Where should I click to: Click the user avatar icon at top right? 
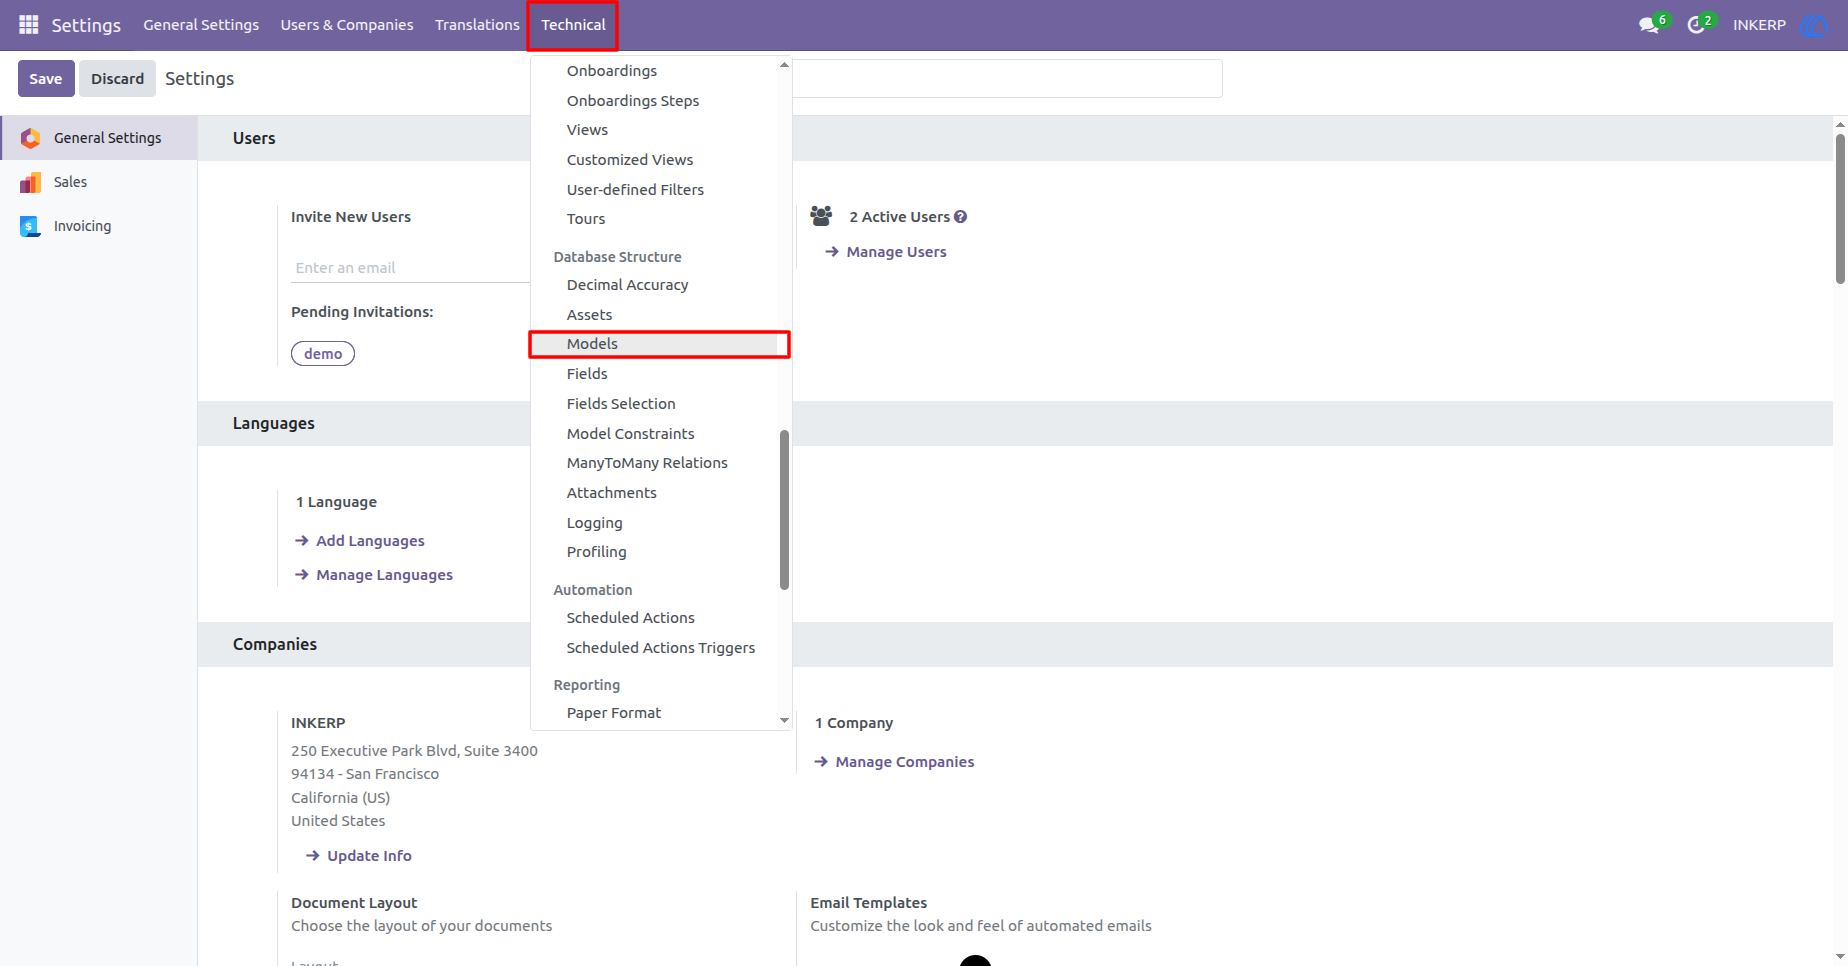[1813, 25]
